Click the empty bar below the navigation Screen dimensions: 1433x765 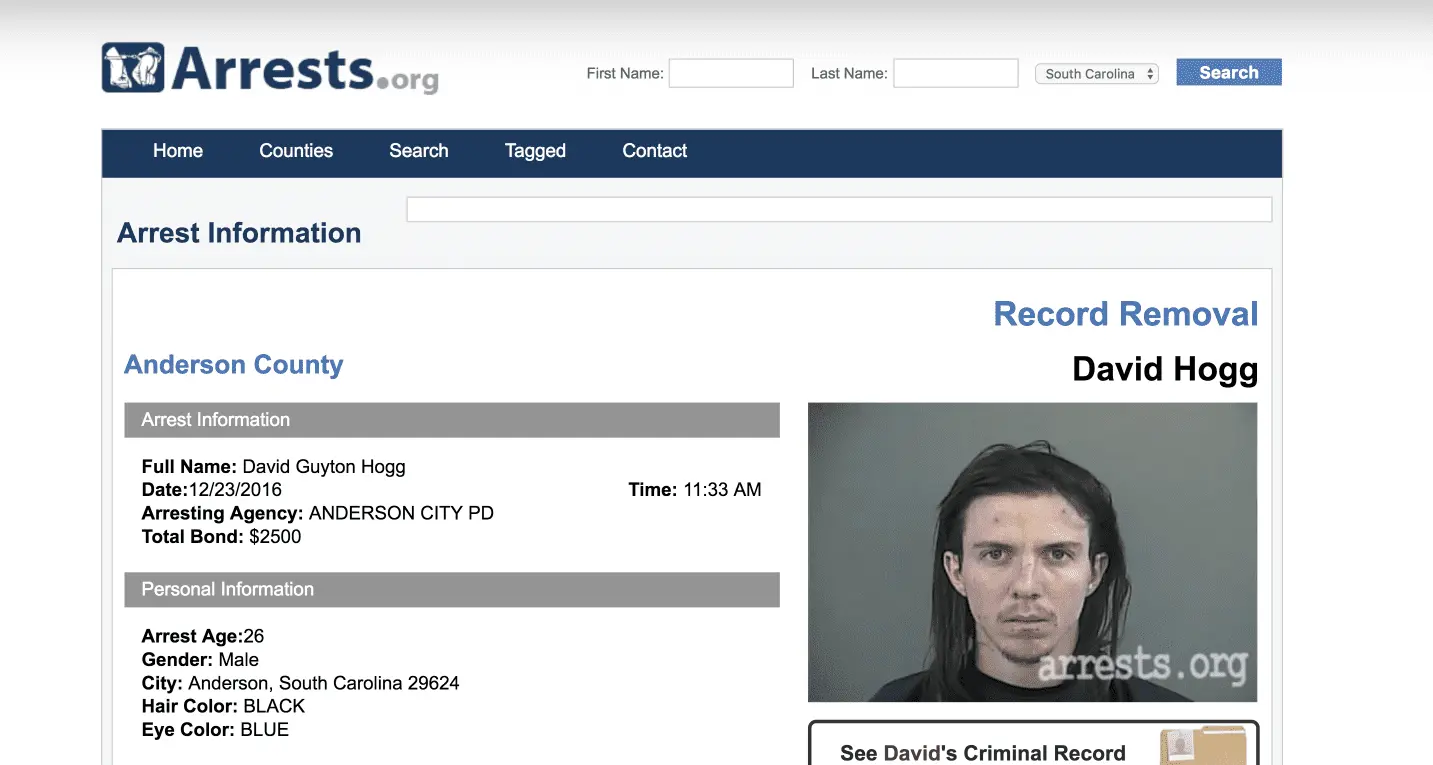point(839,209)
